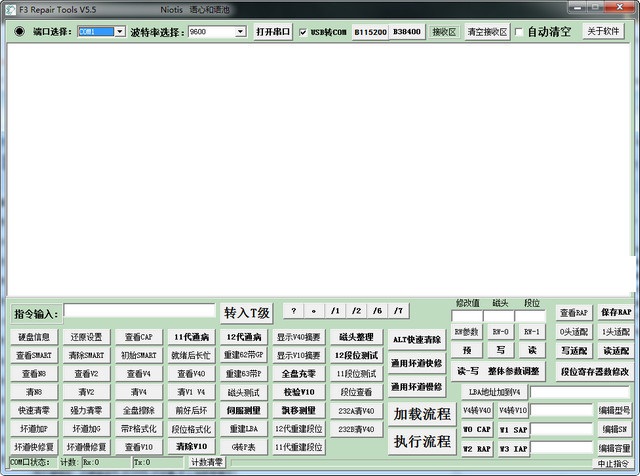The height and width of the screenshot is (476, 640).
Task: Click the RW-0 button
Action: tap(500, 332)
